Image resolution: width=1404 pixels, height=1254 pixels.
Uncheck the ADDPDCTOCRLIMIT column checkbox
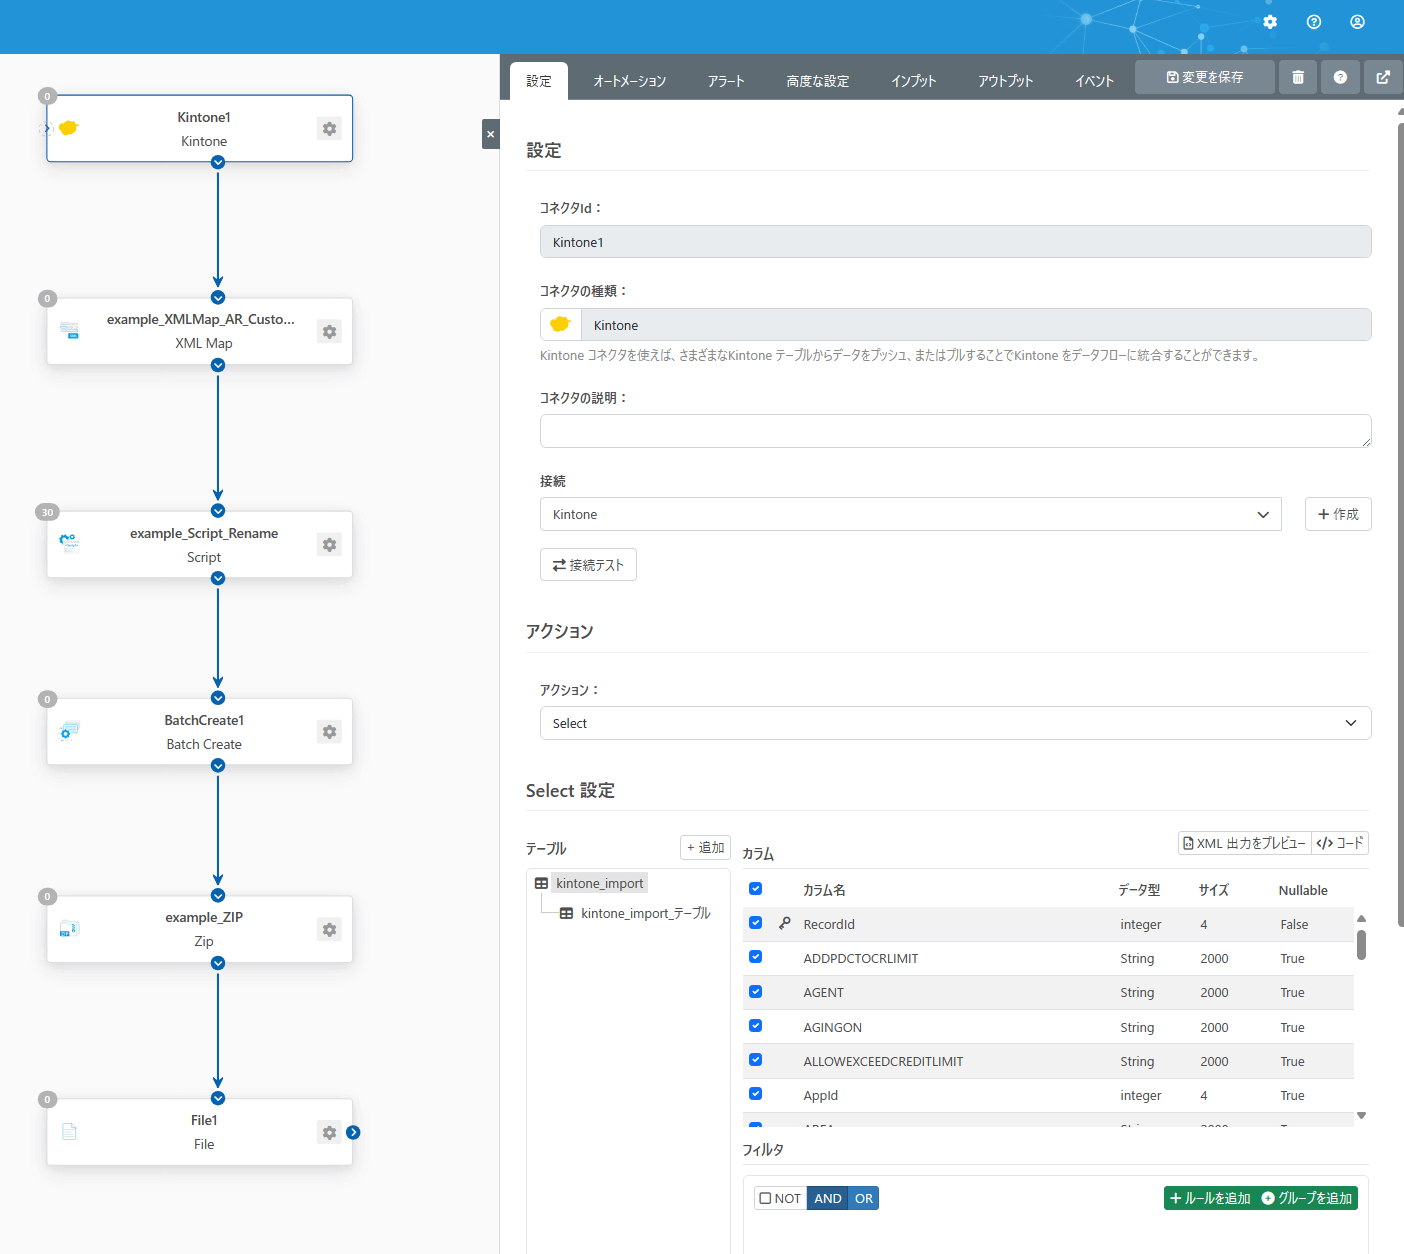tap(756, 957)
